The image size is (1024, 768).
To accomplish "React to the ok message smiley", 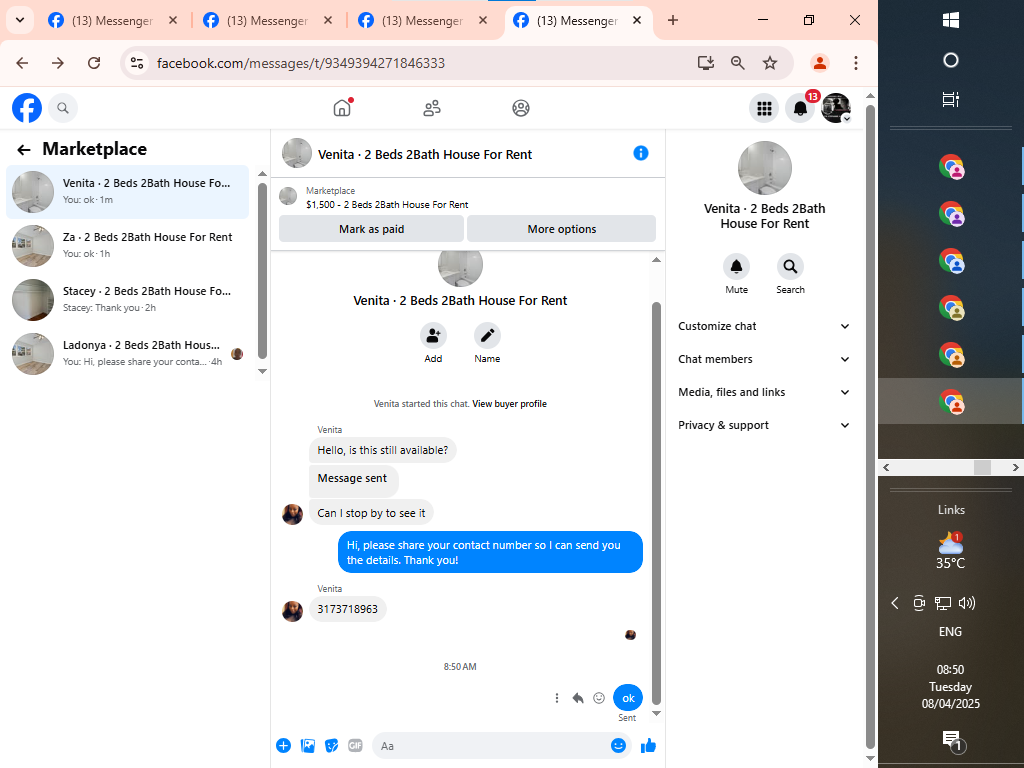I will click(x=599, y=698).
